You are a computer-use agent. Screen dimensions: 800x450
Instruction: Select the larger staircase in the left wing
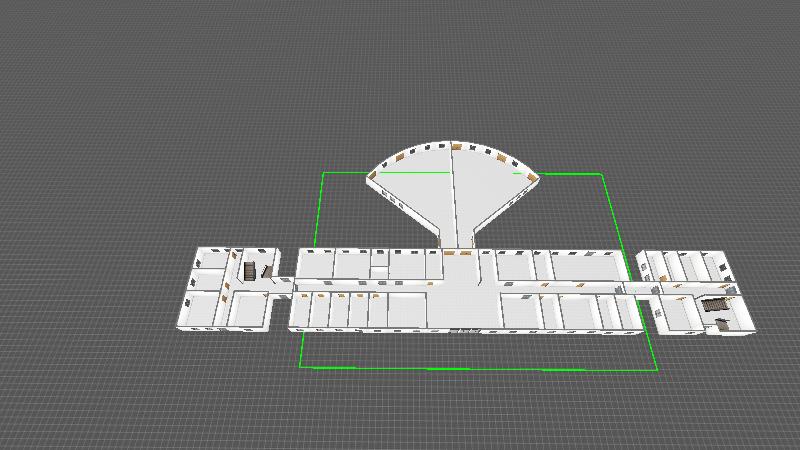250,271
